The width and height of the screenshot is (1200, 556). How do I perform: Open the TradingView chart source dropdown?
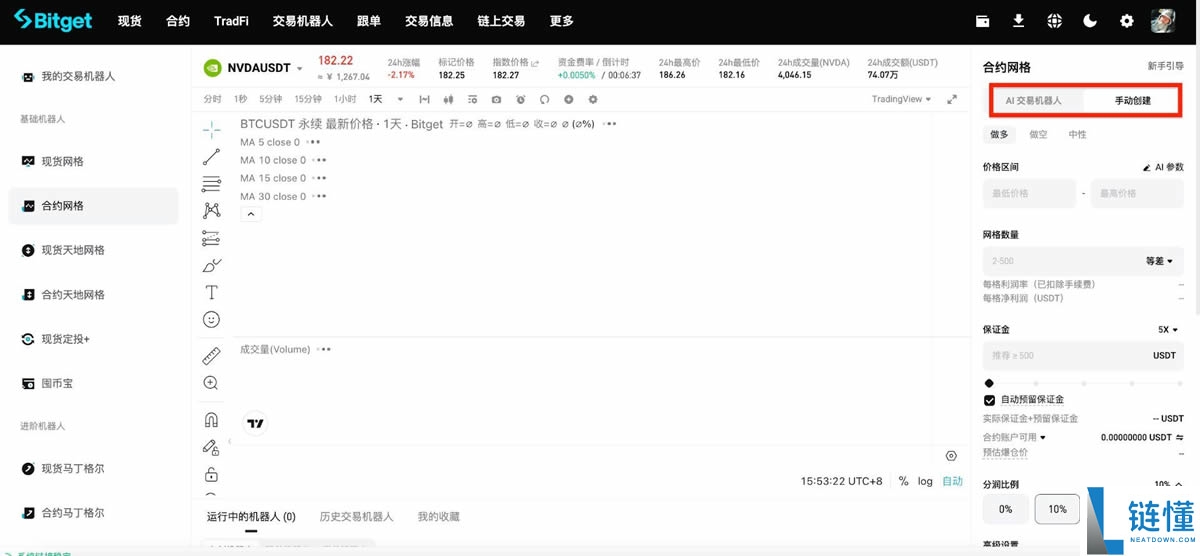pyautogui.click(x=901, y=99)
